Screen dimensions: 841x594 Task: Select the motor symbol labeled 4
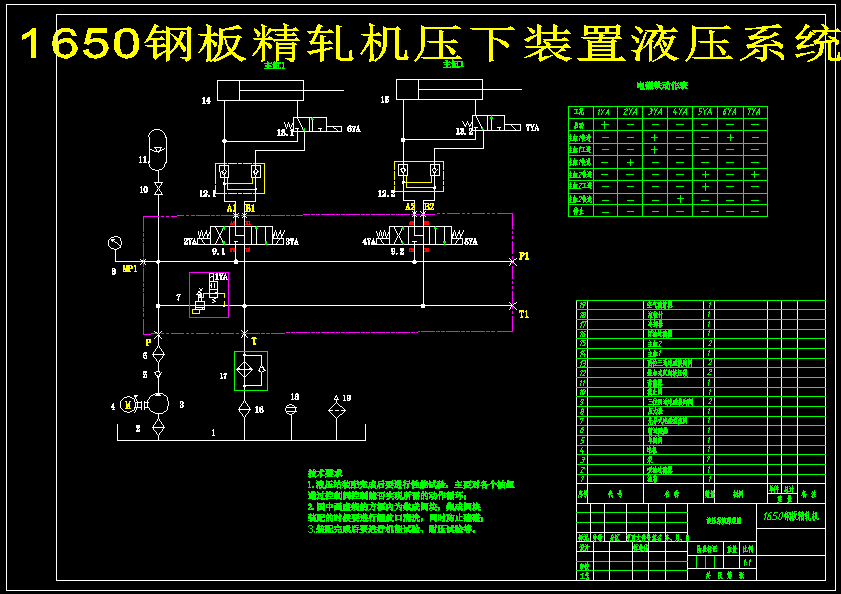tap(127, 404)
